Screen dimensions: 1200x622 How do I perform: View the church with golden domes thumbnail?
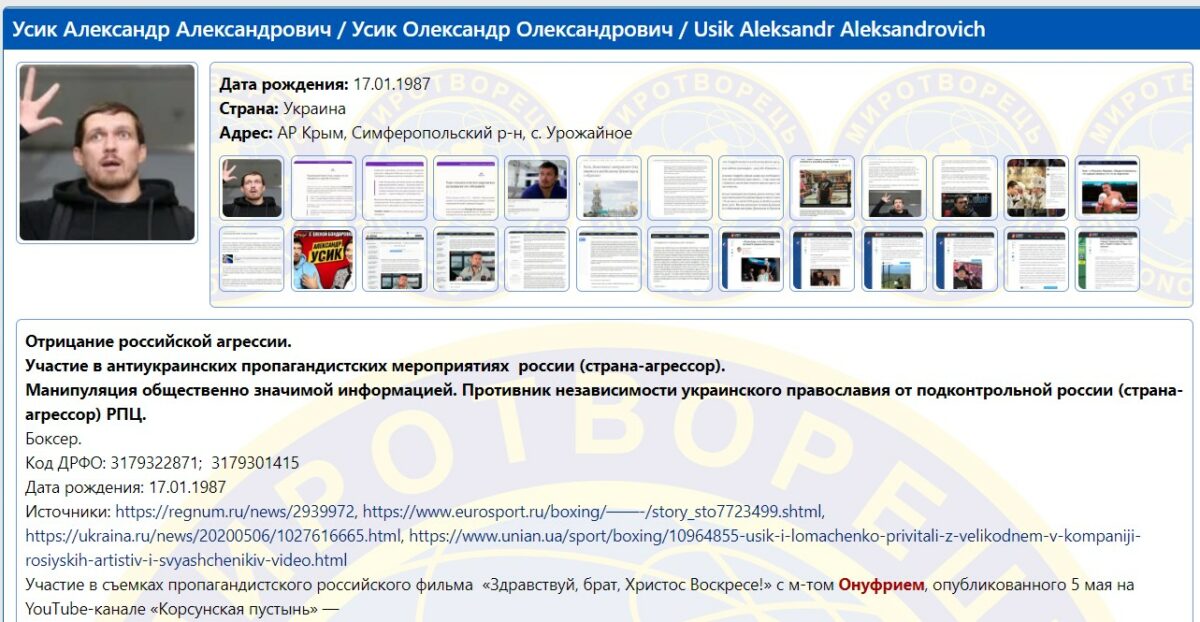pos(608,188)
